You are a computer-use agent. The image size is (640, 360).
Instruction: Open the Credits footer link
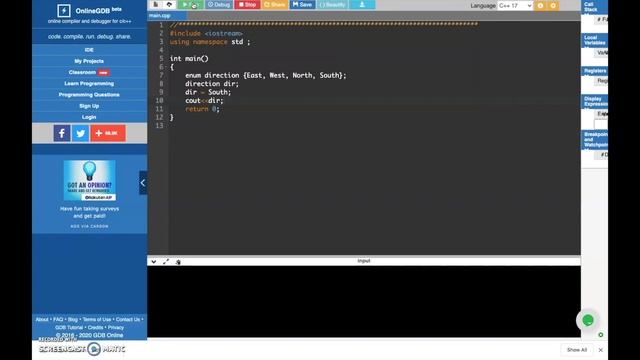coord(95,327)
